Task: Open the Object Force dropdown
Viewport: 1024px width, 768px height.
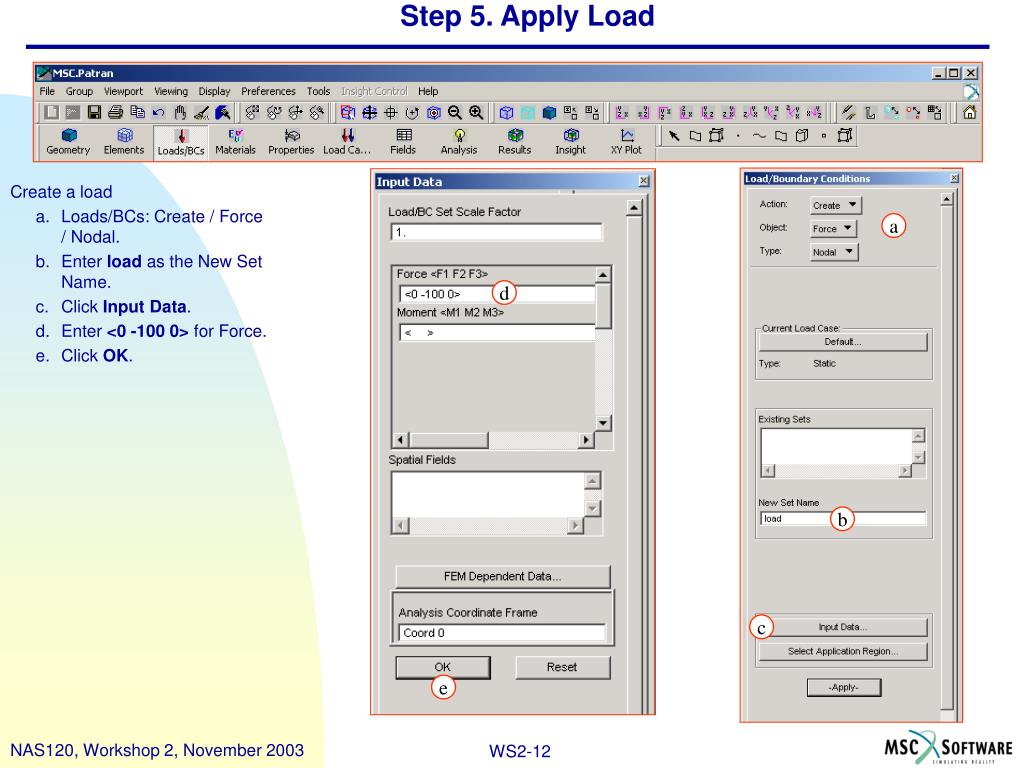Action: coord(833,229)
